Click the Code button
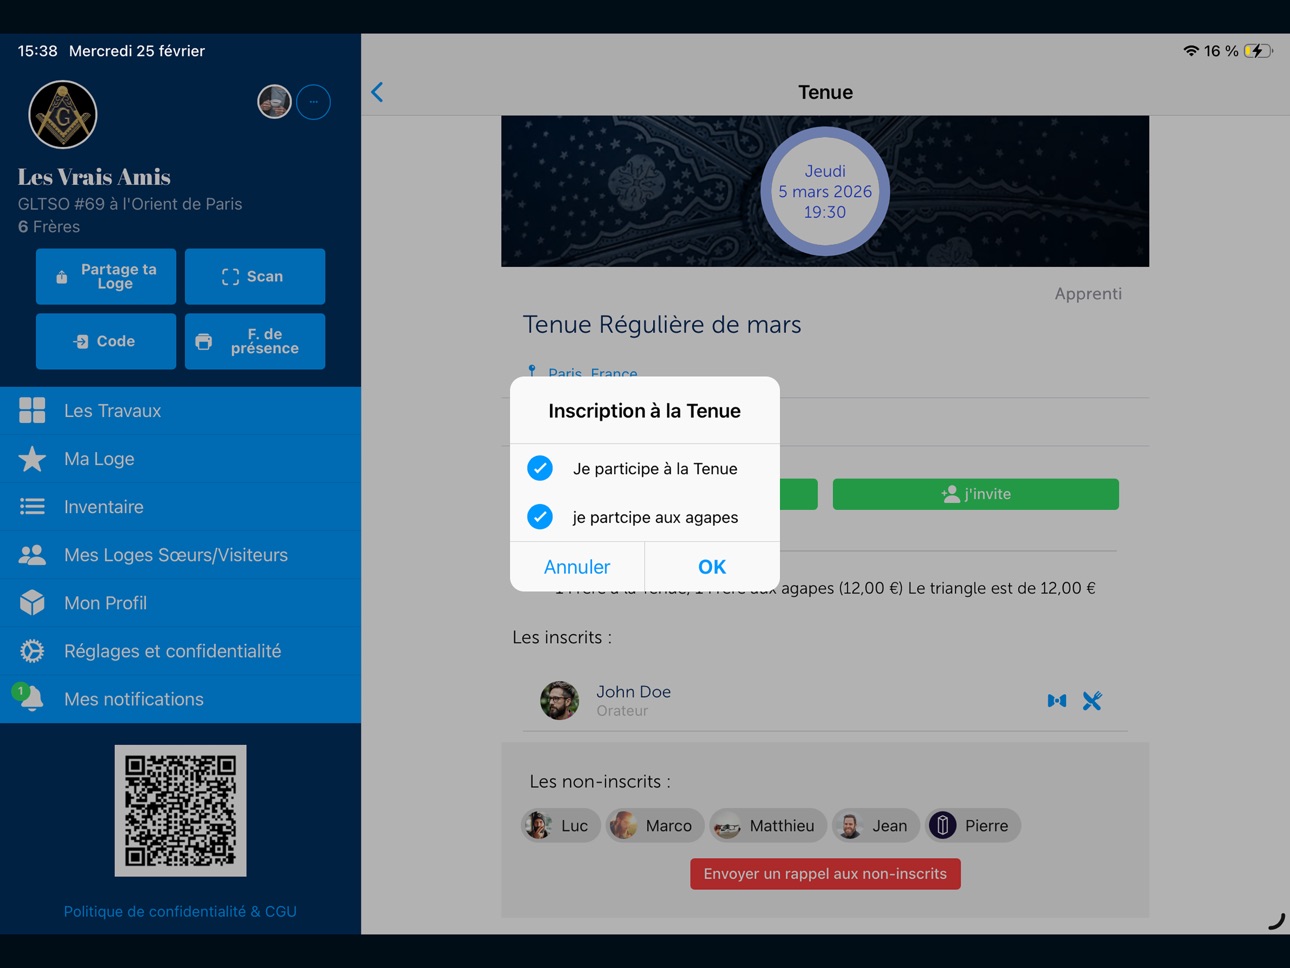1290x968 pixels. pos(106,341)
